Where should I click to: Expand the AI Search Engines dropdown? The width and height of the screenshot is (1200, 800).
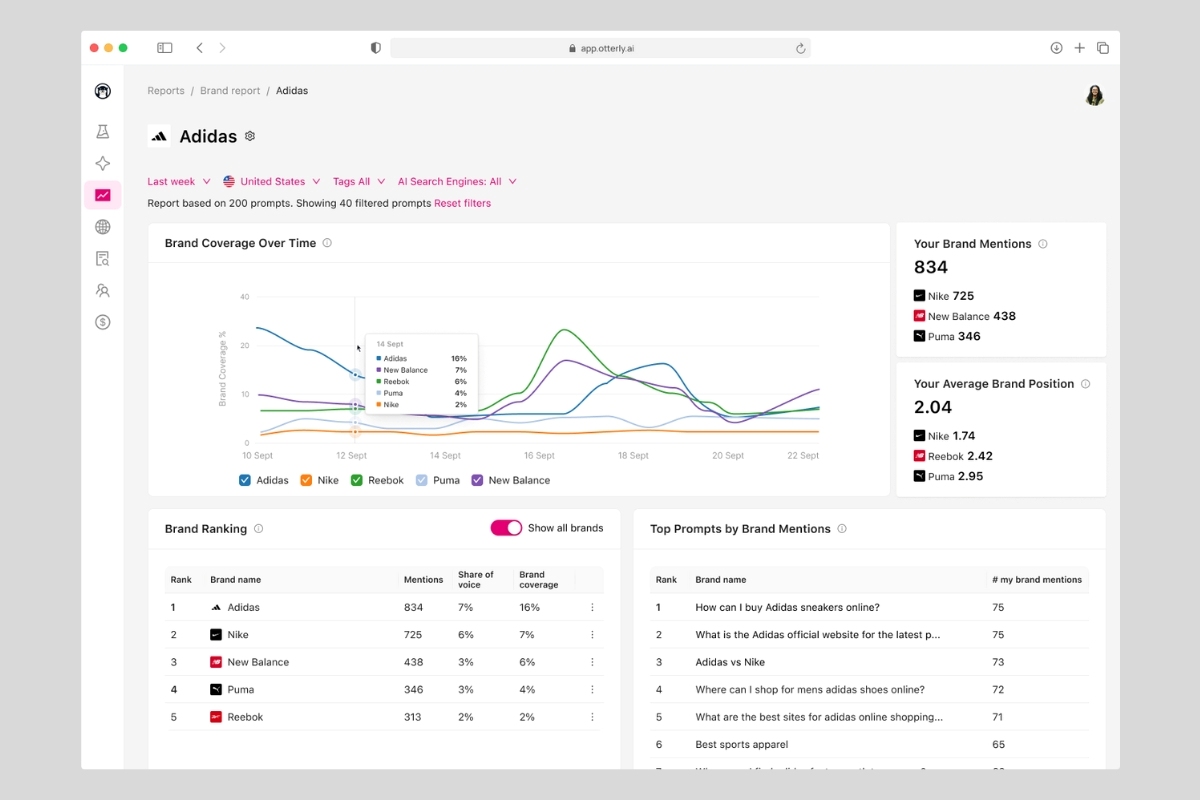(456, 182)
